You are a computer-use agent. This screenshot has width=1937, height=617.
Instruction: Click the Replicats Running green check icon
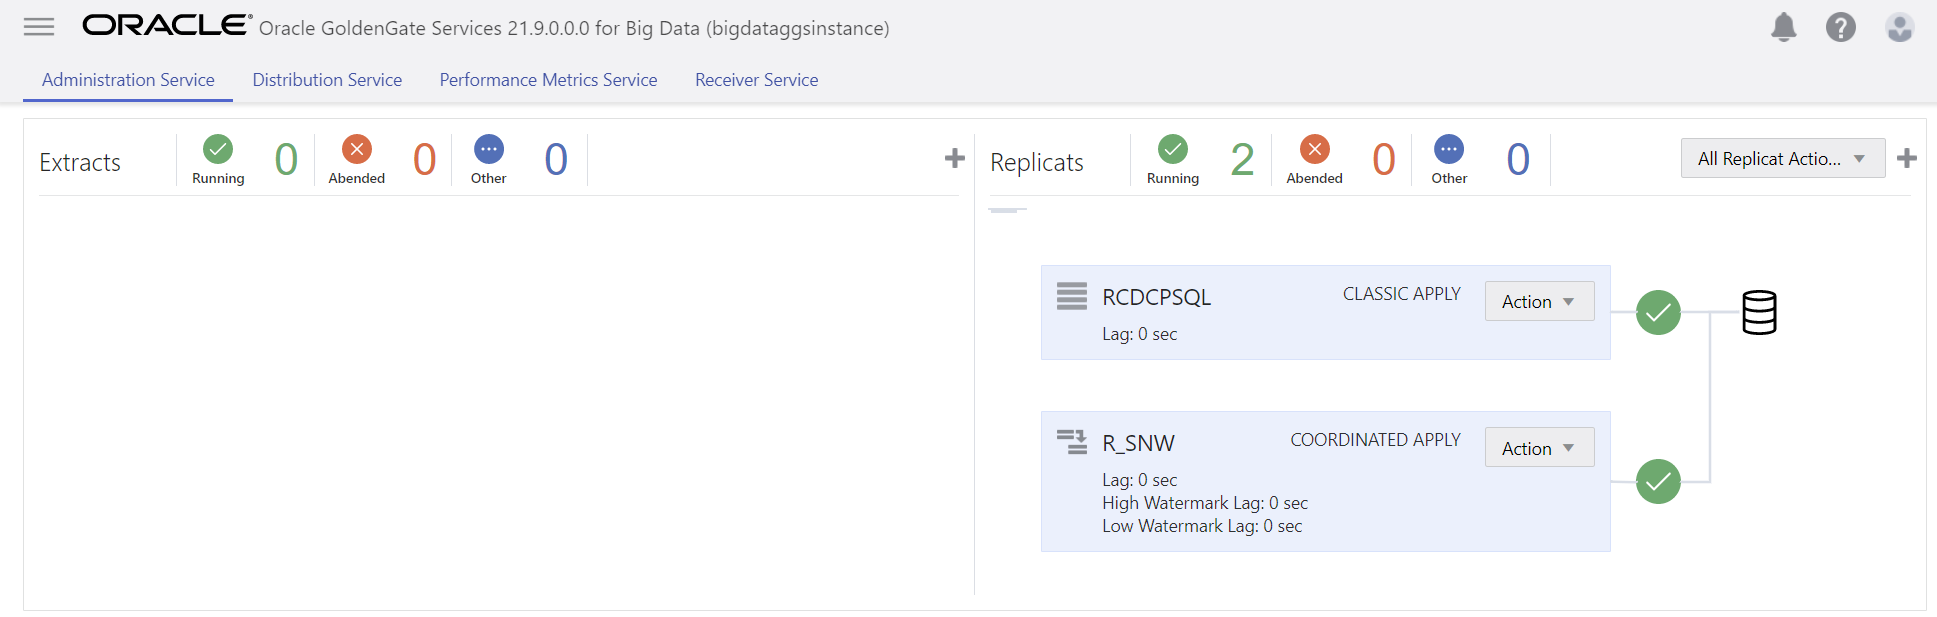point(1173,149)
